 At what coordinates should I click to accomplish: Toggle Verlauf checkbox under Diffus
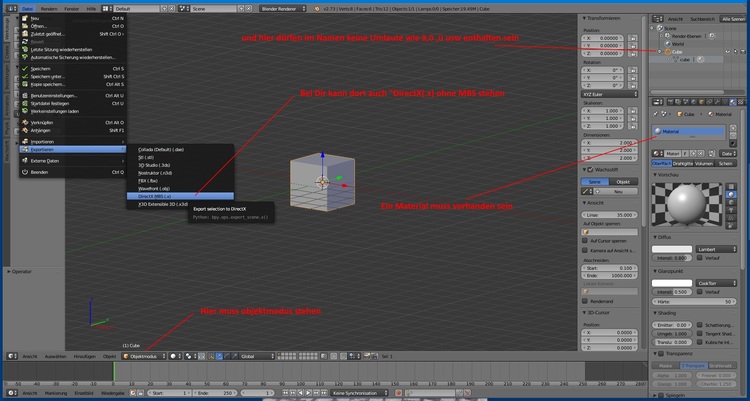[x=700, y=258]
